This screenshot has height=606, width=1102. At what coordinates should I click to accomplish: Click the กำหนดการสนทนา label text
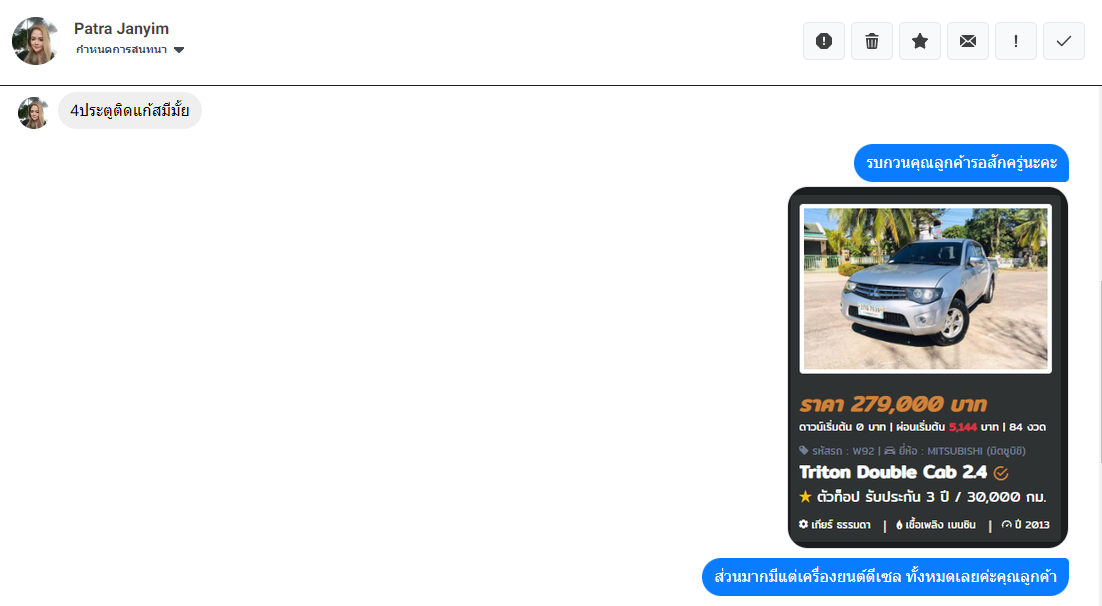(x=121, y=50)
